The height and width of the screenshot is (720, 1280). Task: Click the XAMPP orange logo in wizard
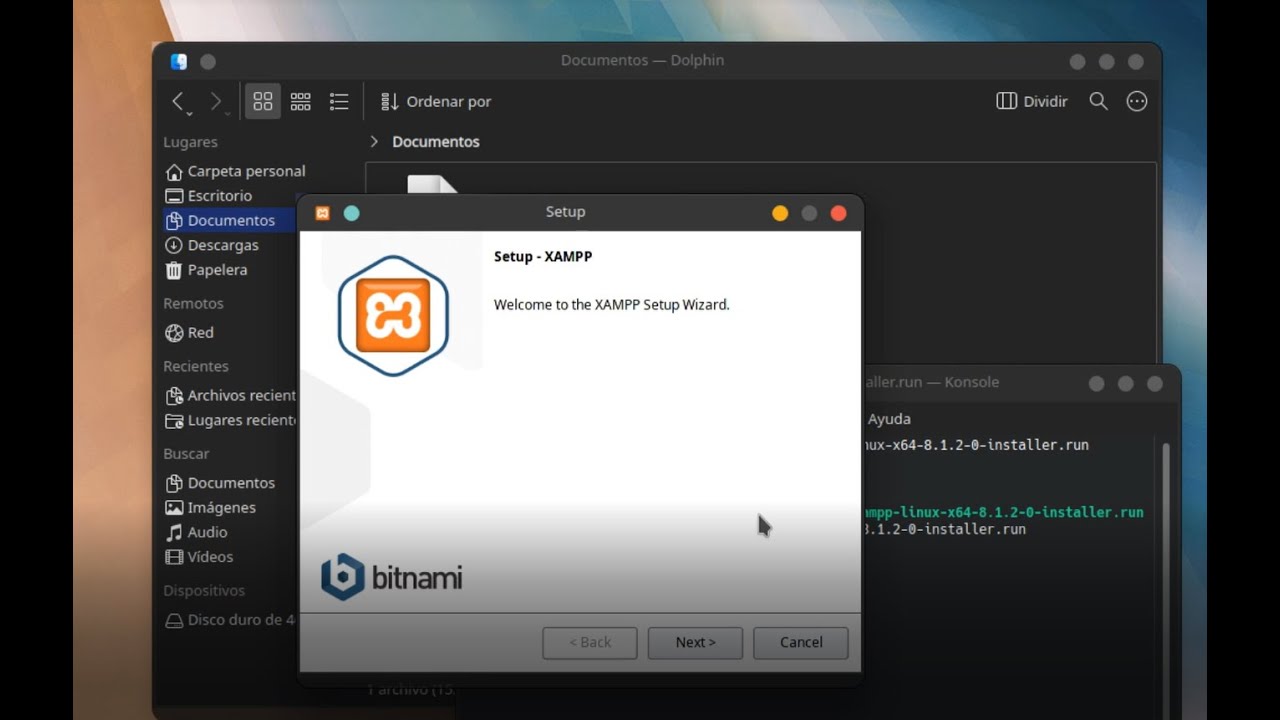(x=393, y=316)
